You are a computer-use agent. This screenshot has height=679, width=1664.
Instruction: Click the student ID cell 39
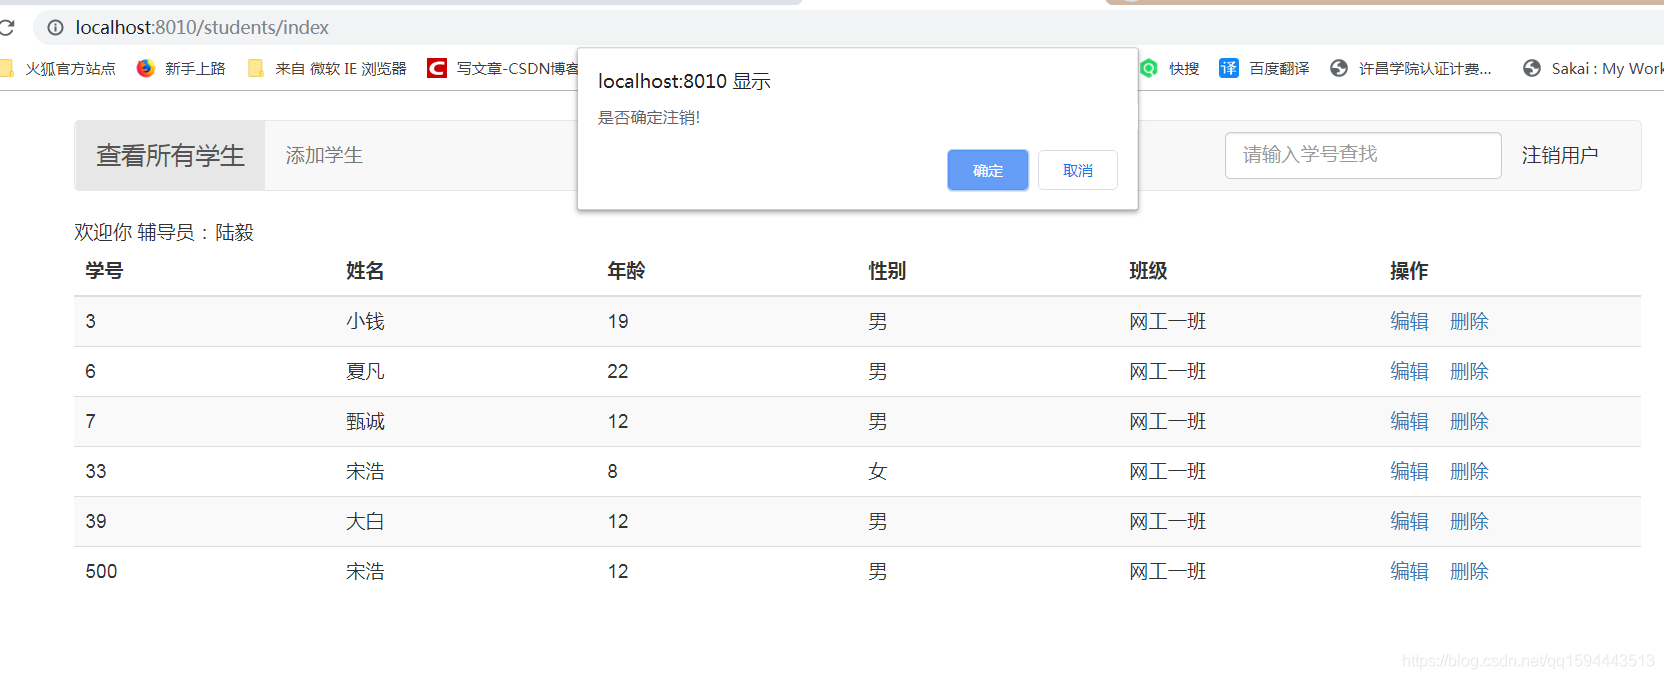96,521
